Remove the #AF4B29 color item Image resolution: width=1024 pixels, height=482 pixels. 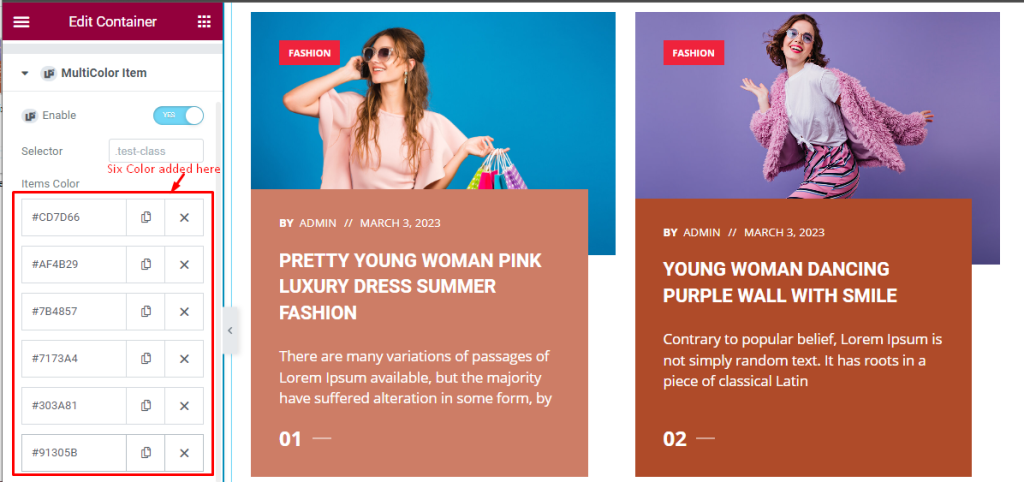coord(184,265)
